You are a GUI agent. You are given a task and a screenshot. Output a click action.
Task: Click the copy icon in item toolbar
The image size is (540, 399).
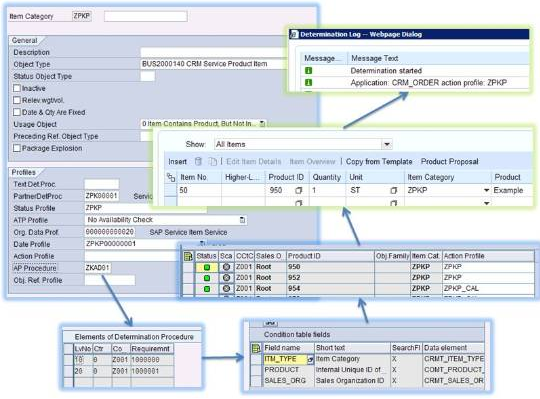click(213, 161)
